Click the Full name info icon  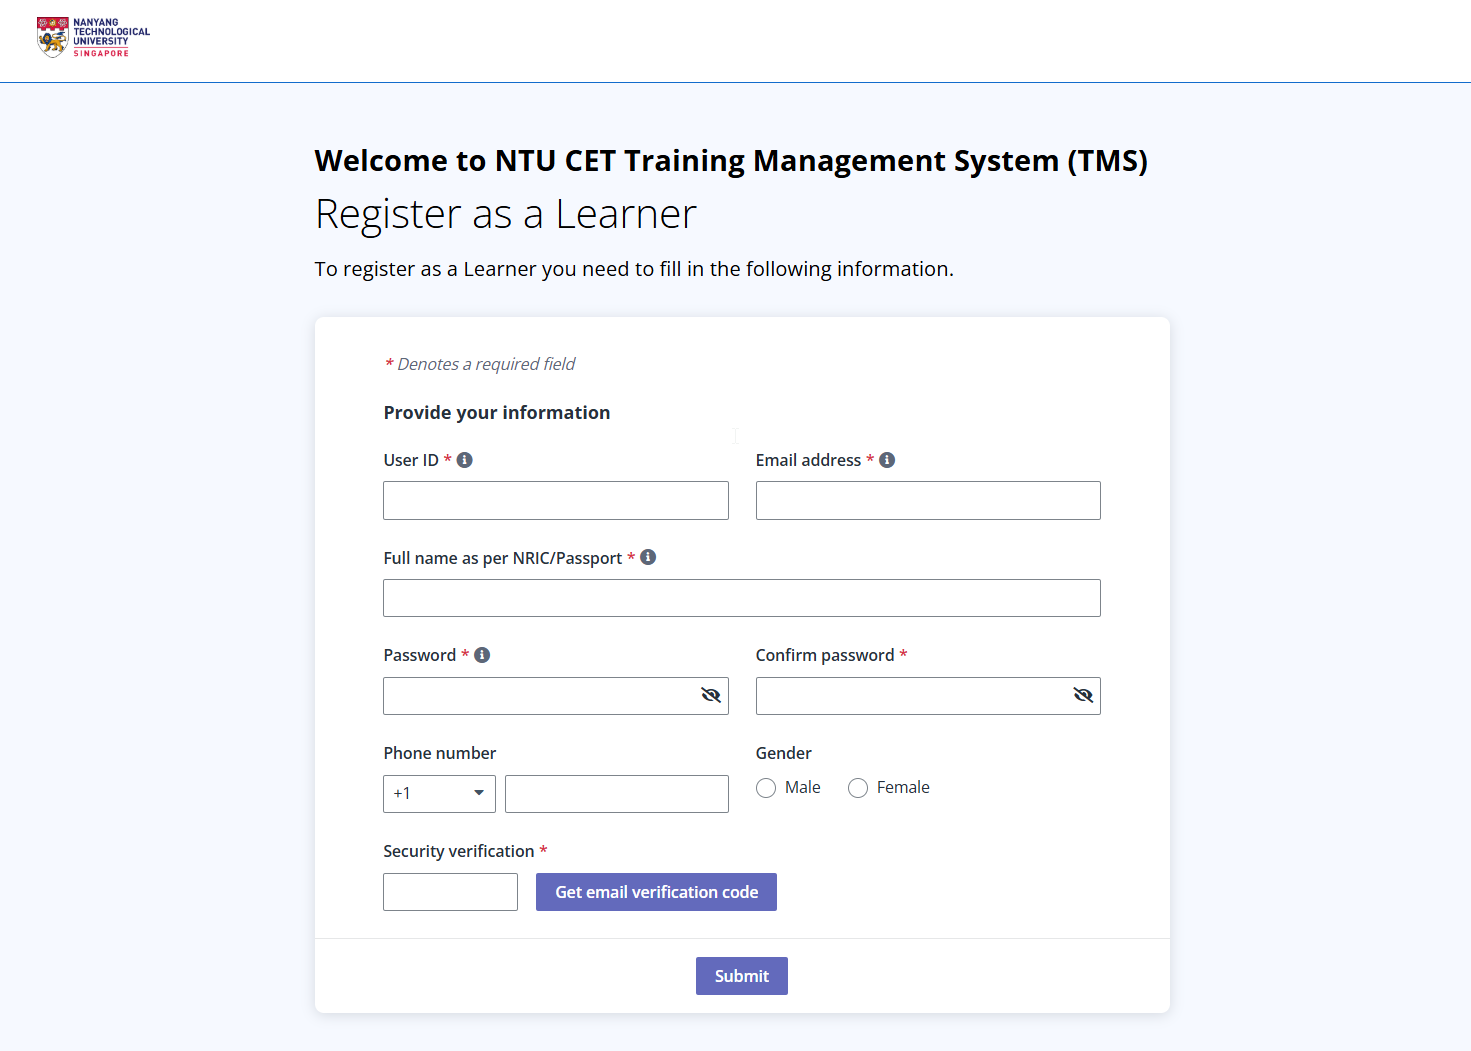pos(648,556)
